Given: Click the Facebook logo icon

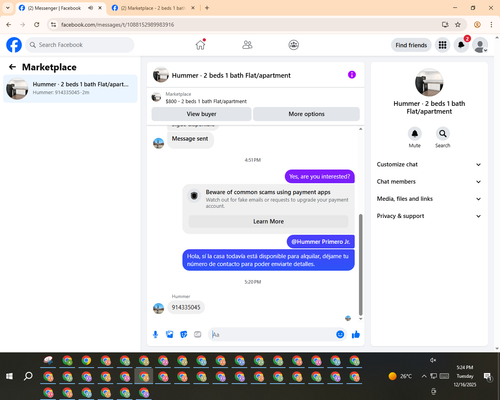Looking at the screenshot, I should click(x=14, y=45).
